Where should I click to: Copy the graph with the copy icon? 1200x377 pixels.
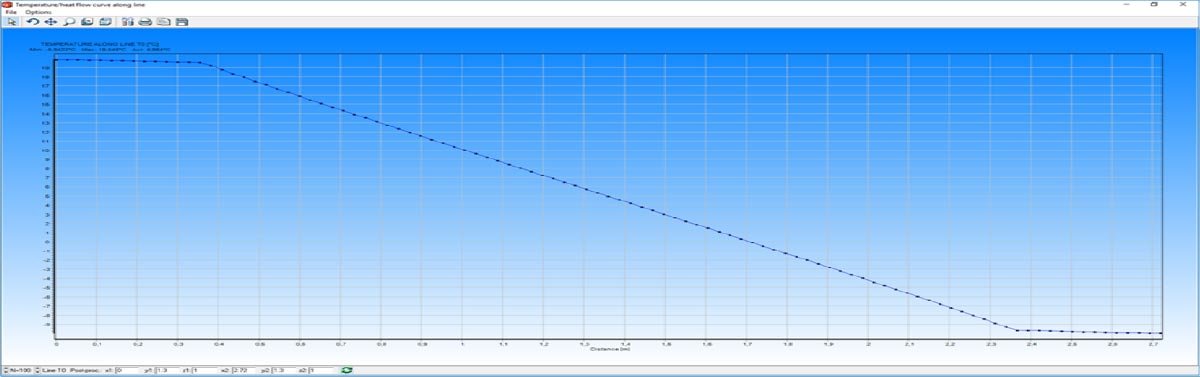[x=163, y=21]
